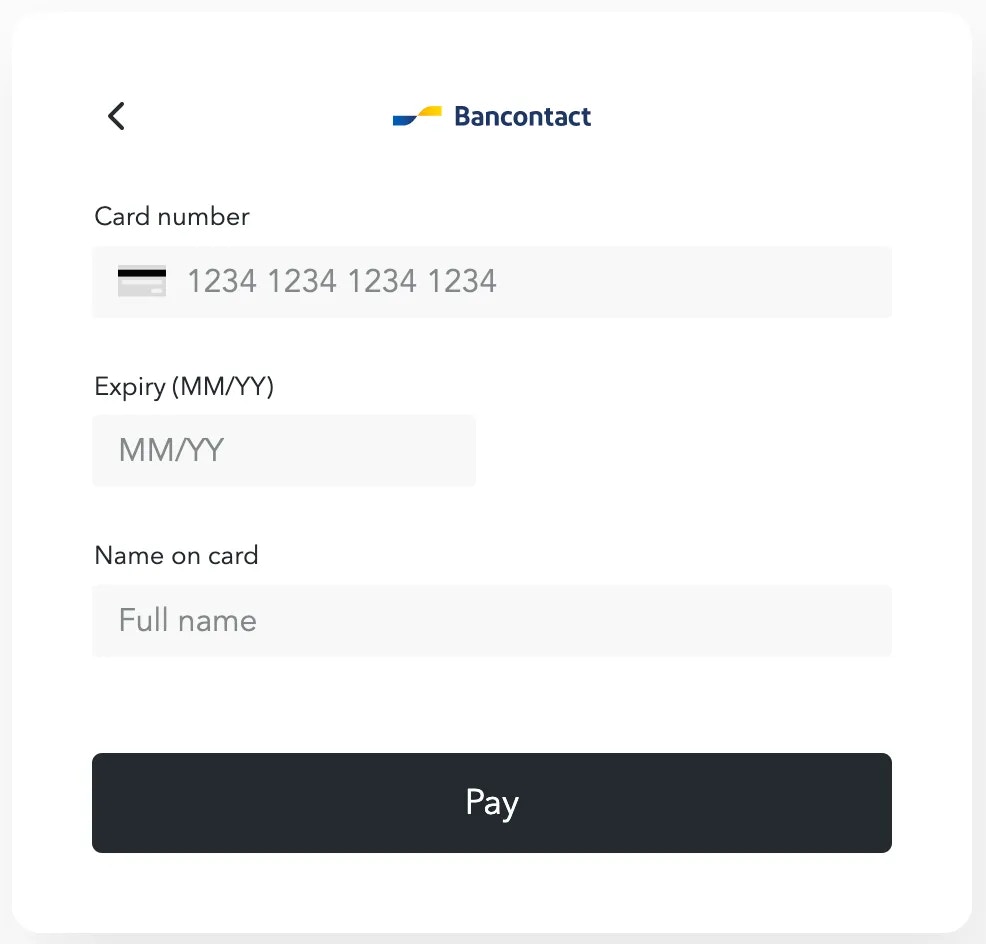Screen dimensions: 986x944
Task: Click the 1234 1234 1234 1234 placeholder
Action: [x=342, y=281]
